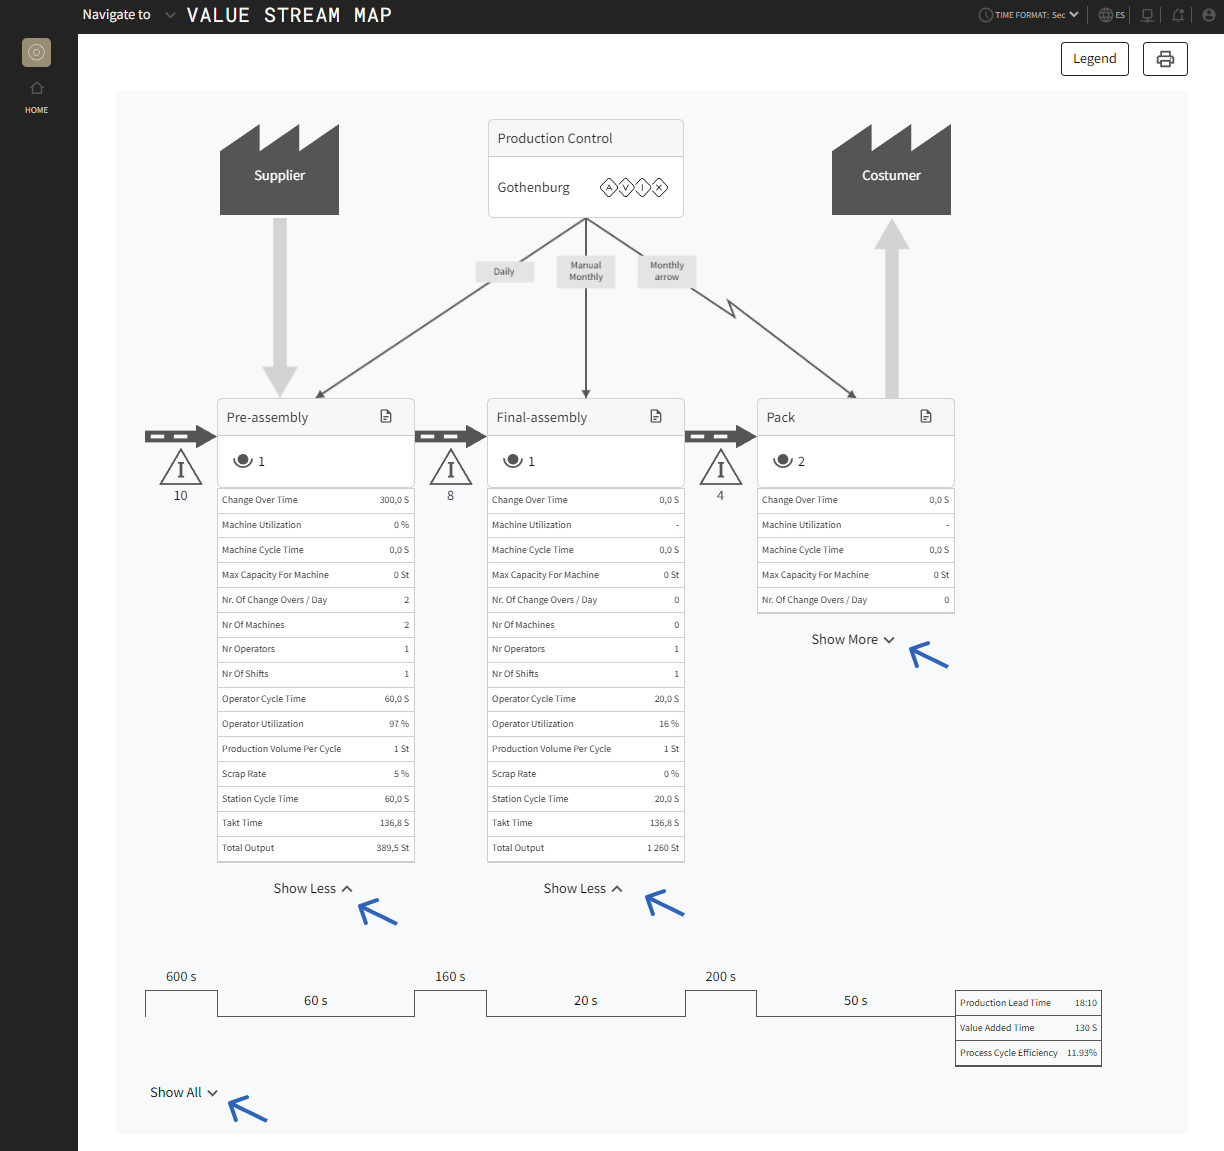
Task: Collapse Final-assembly details via Show Less
Action: tap(583, 888)
